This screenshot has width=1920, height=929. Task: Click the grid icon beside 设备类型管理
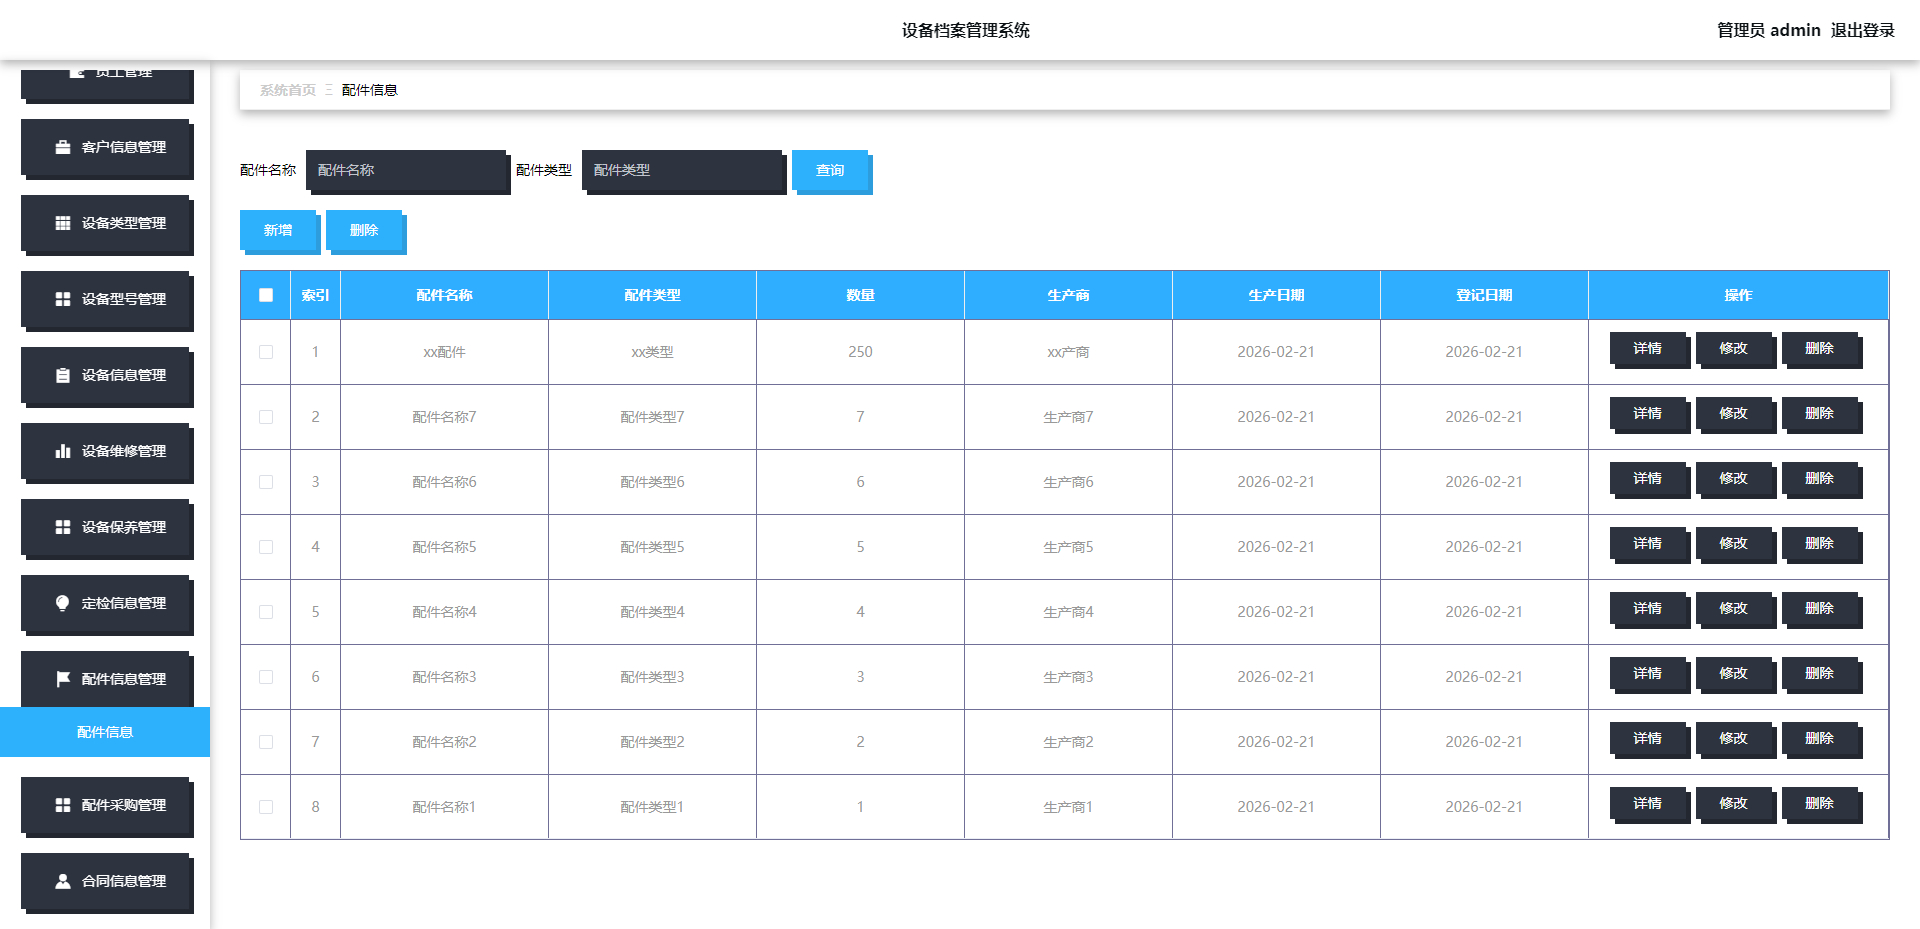(x=63, y=223)
